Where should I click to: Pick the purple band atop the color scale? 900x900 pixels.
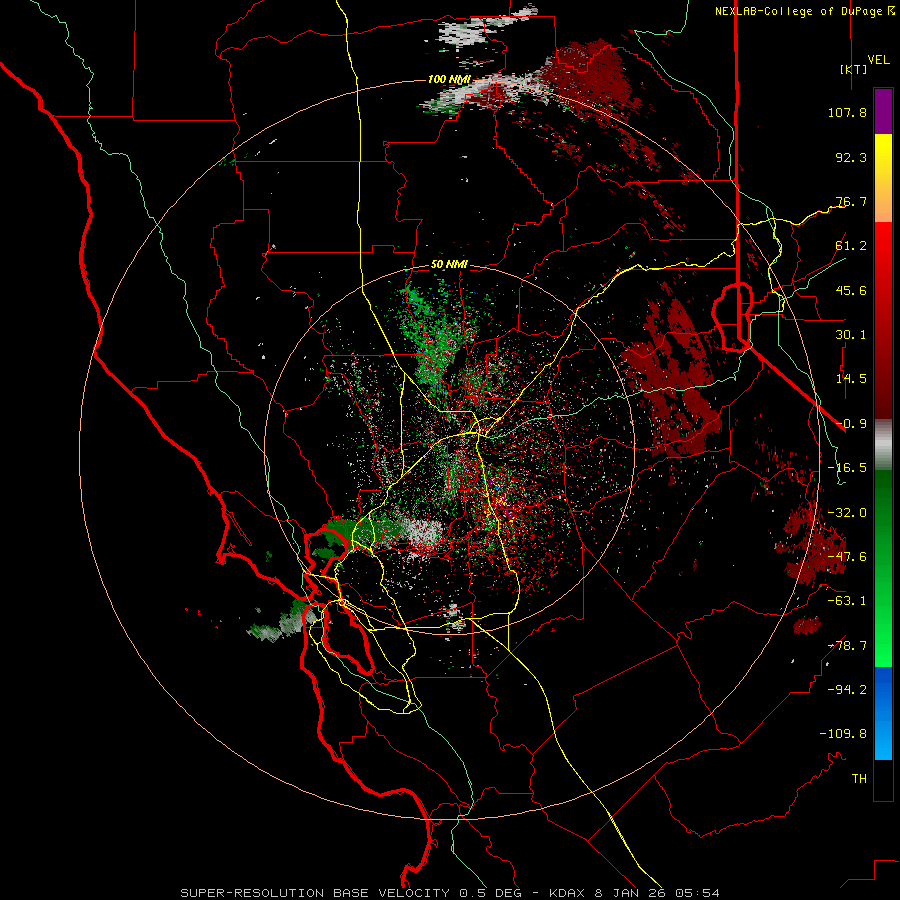point(883,112)
